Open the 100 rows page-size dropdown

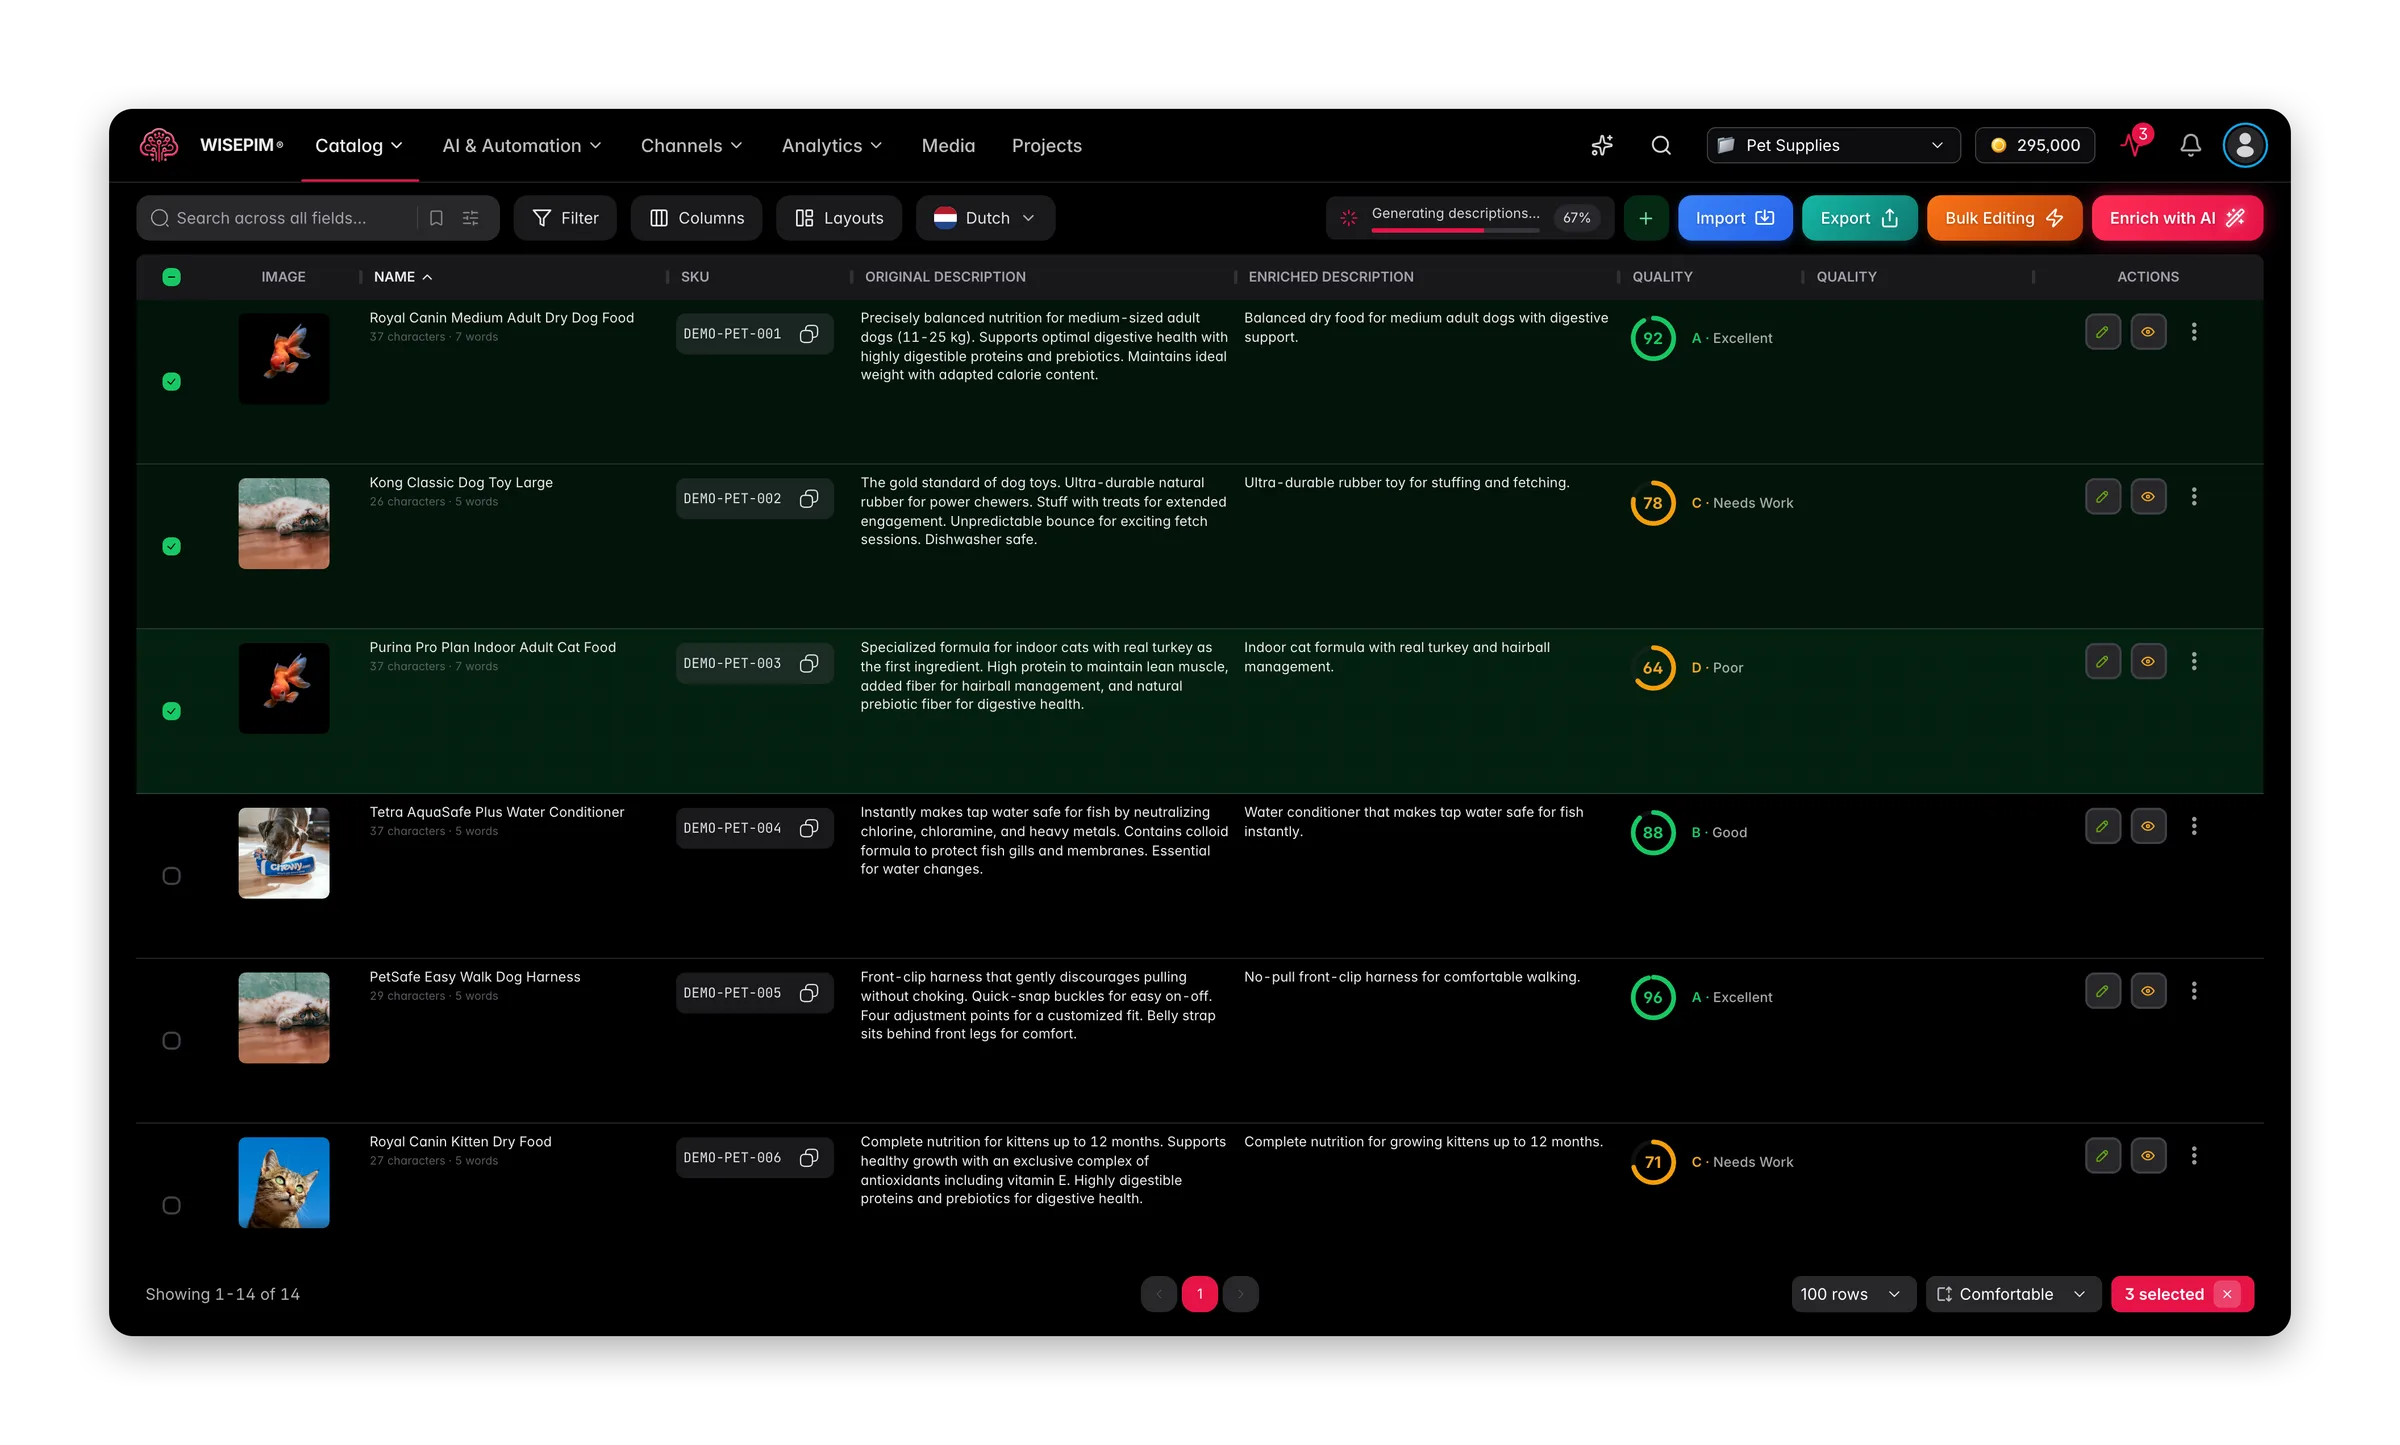click(x=1852, y=1294)
